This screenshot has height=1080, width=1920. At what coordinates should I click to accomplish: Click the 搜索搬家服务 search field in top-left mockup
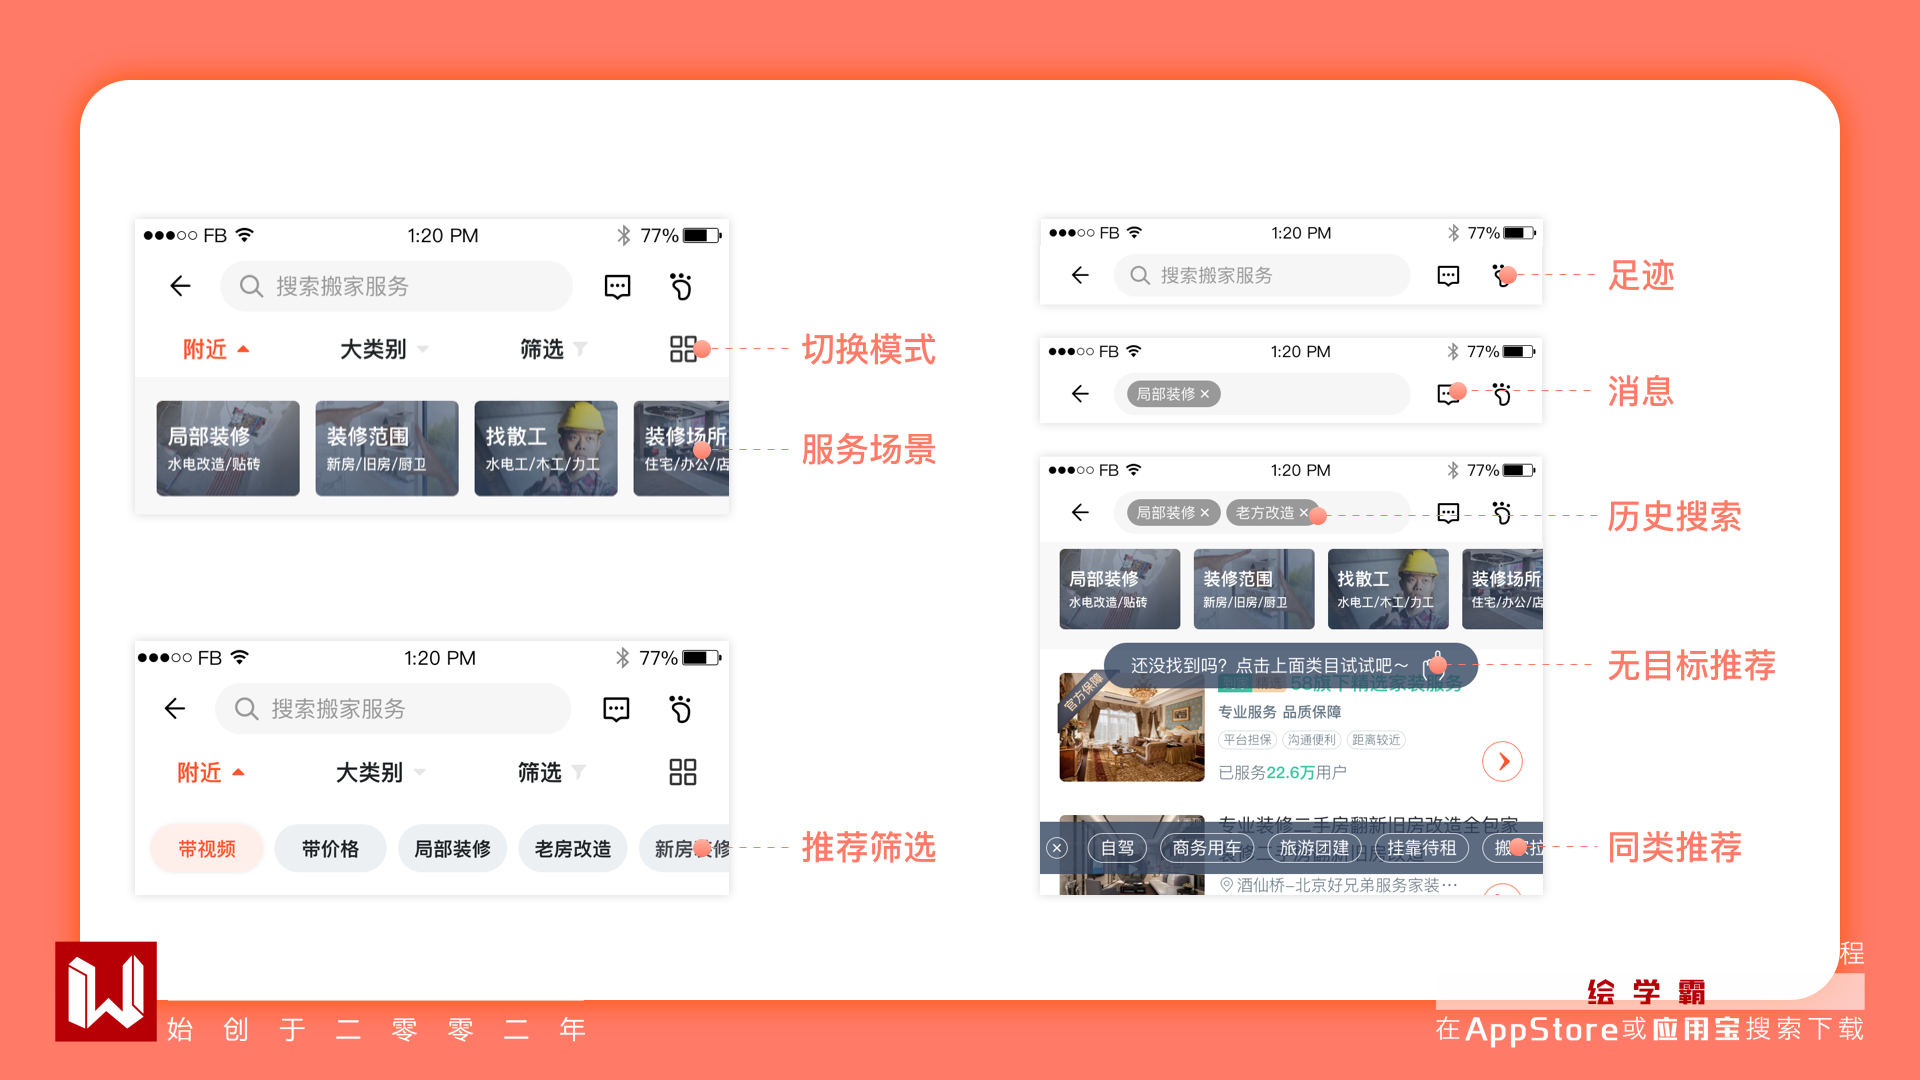[x=396, y=287]
